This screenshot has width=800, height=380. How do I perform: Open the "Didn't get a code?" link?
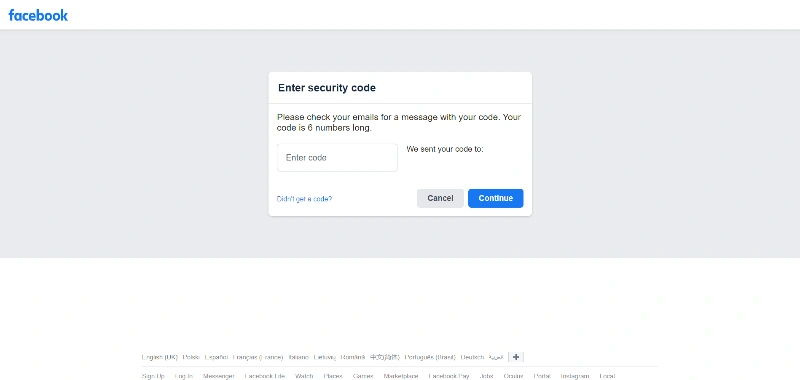pyautogui.click(x=304, y=199)
